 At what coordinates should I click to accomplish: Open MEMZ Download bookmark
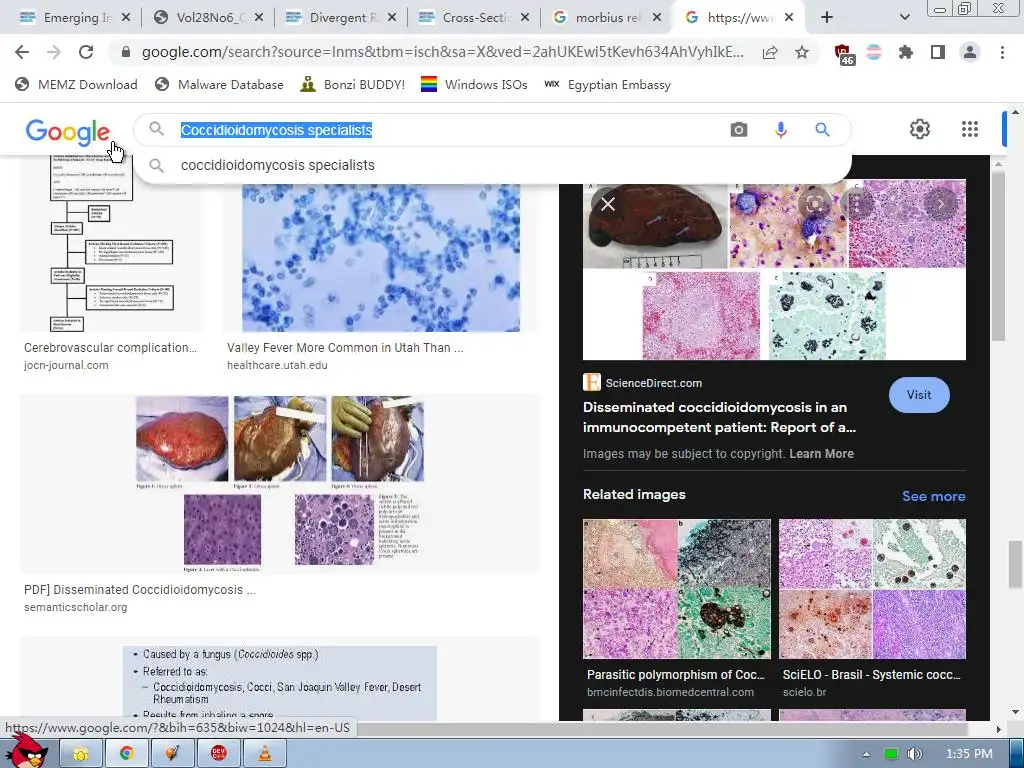[77, 84]
